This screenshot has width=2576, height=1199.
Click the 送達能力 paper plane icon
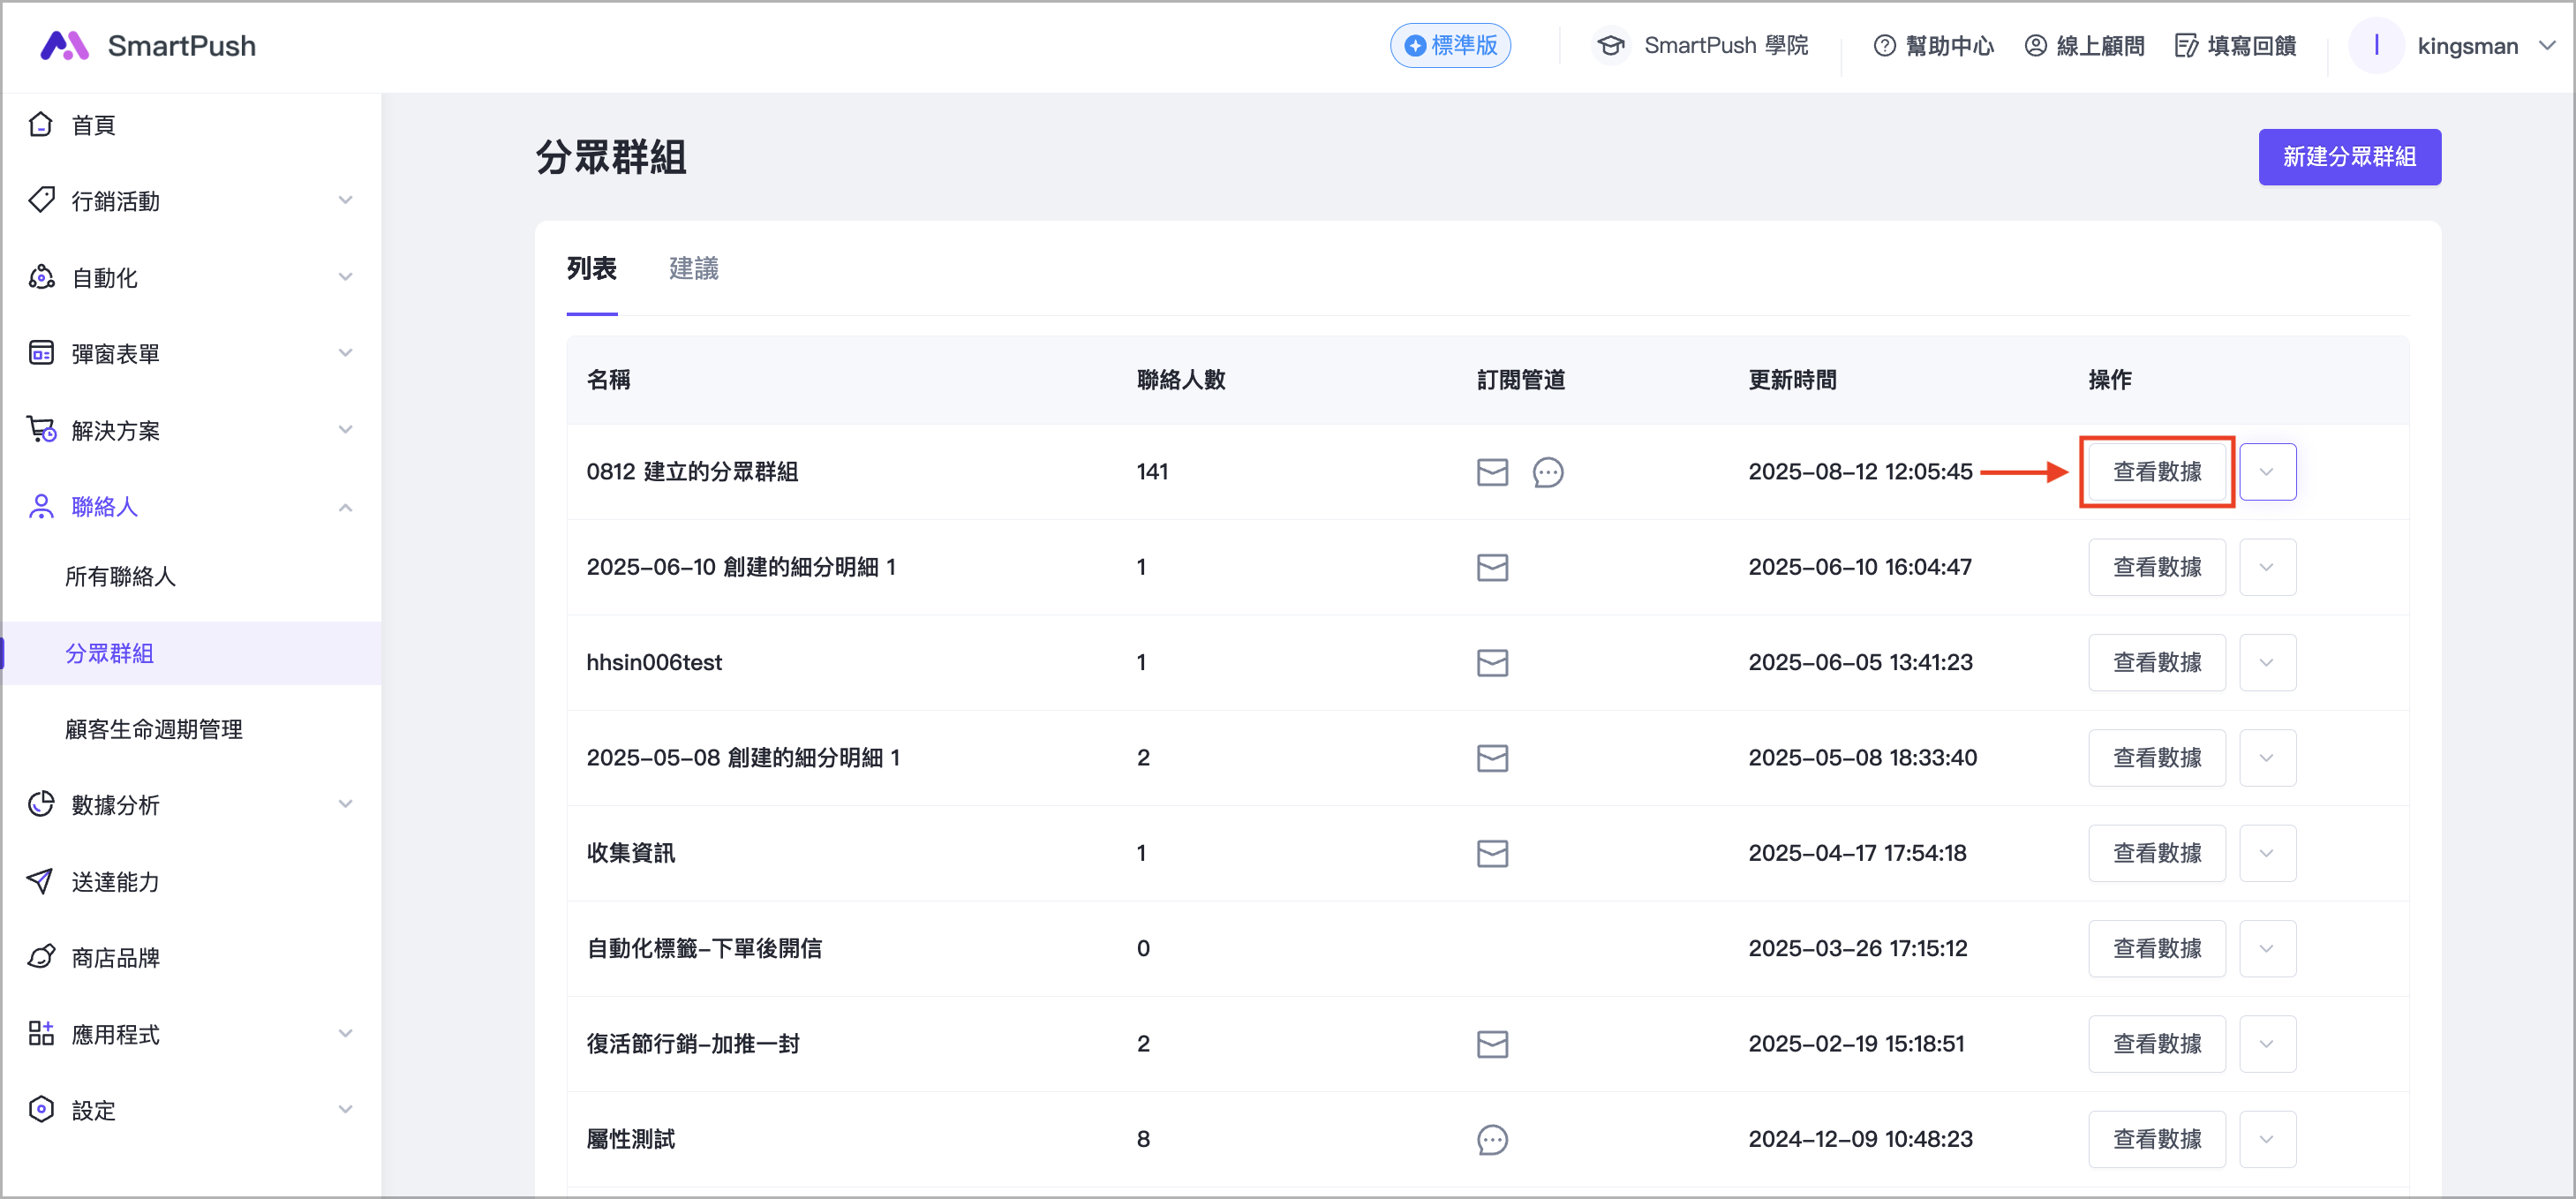pos(41,881)
